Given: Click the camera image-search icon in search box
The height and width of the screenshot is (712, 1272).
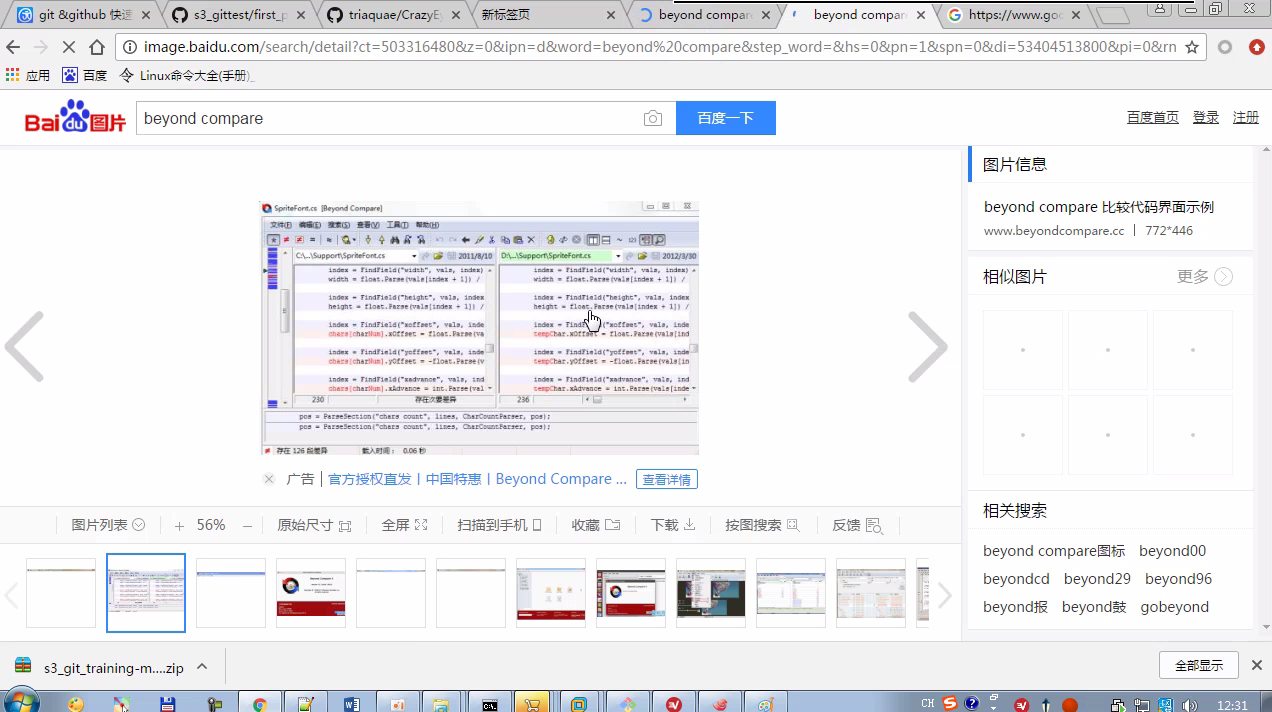Looking at the screenshot, I should coord(653,118).
